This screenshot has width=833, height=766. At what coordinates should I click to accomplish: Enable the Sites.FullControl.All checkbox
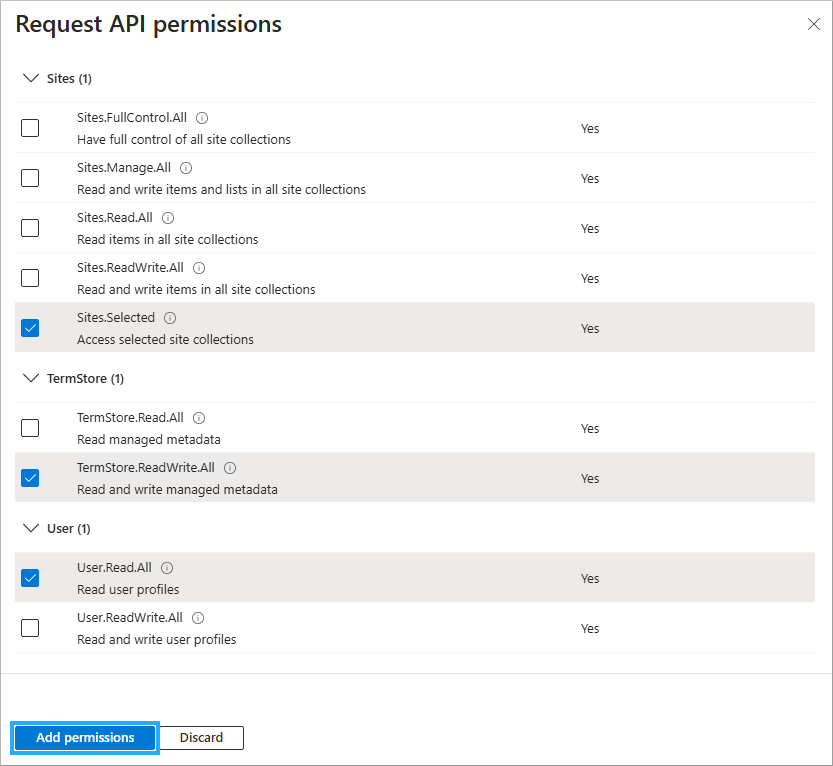[x=30, y=128]
